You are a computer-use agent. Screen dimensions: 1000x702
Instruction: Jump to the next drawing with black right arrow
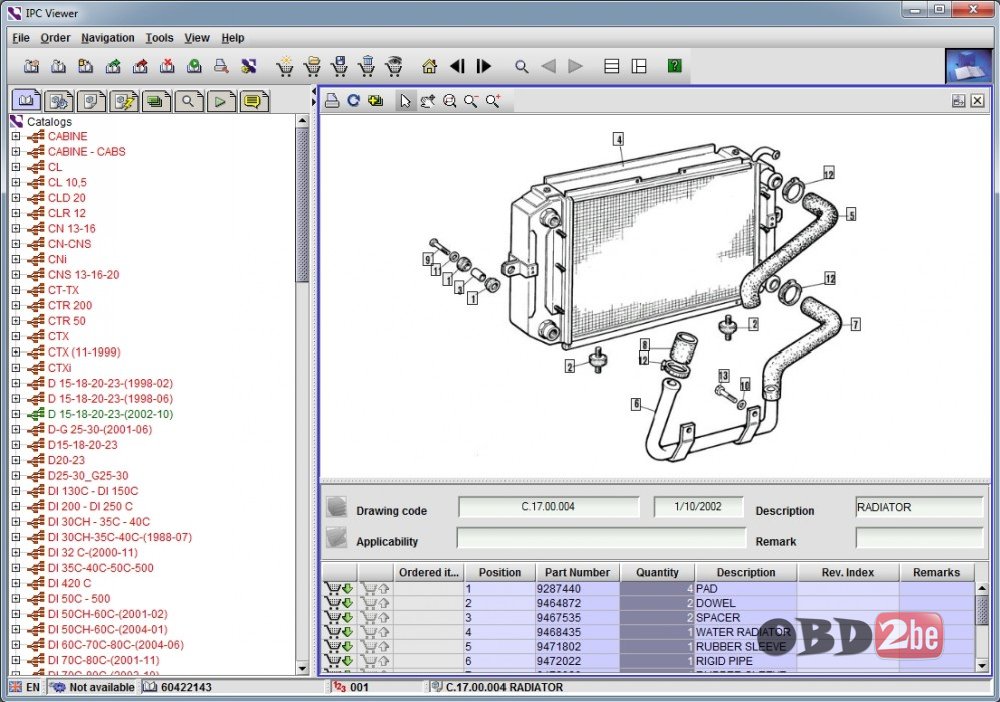[483, 66]
